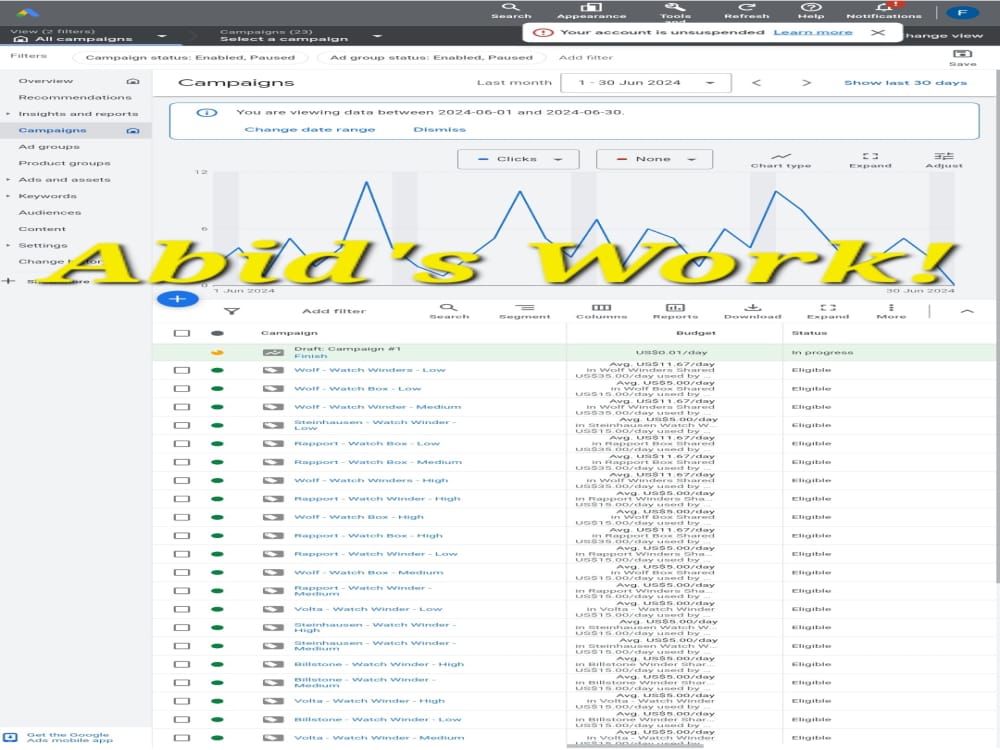Go to previous date range

(x=756, y=83)
